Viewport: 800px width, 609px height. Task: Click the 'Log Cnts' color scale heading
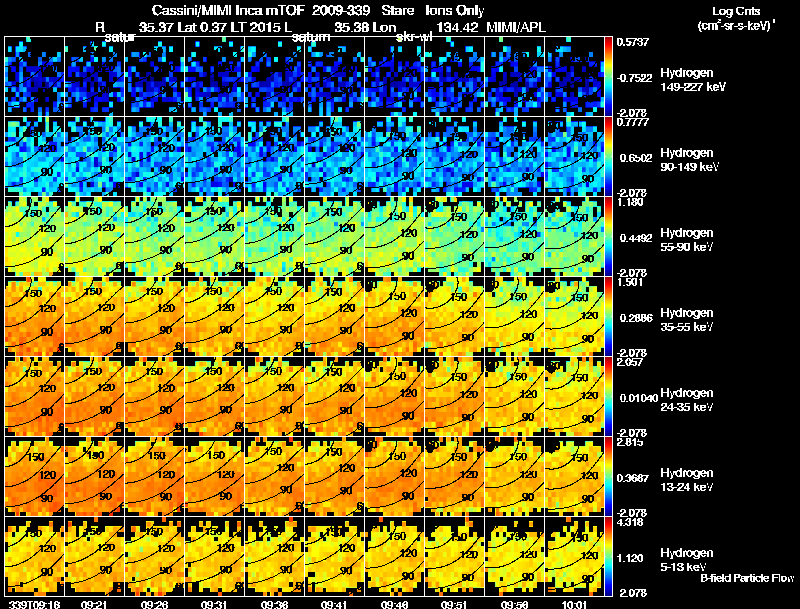pos(736,11)
